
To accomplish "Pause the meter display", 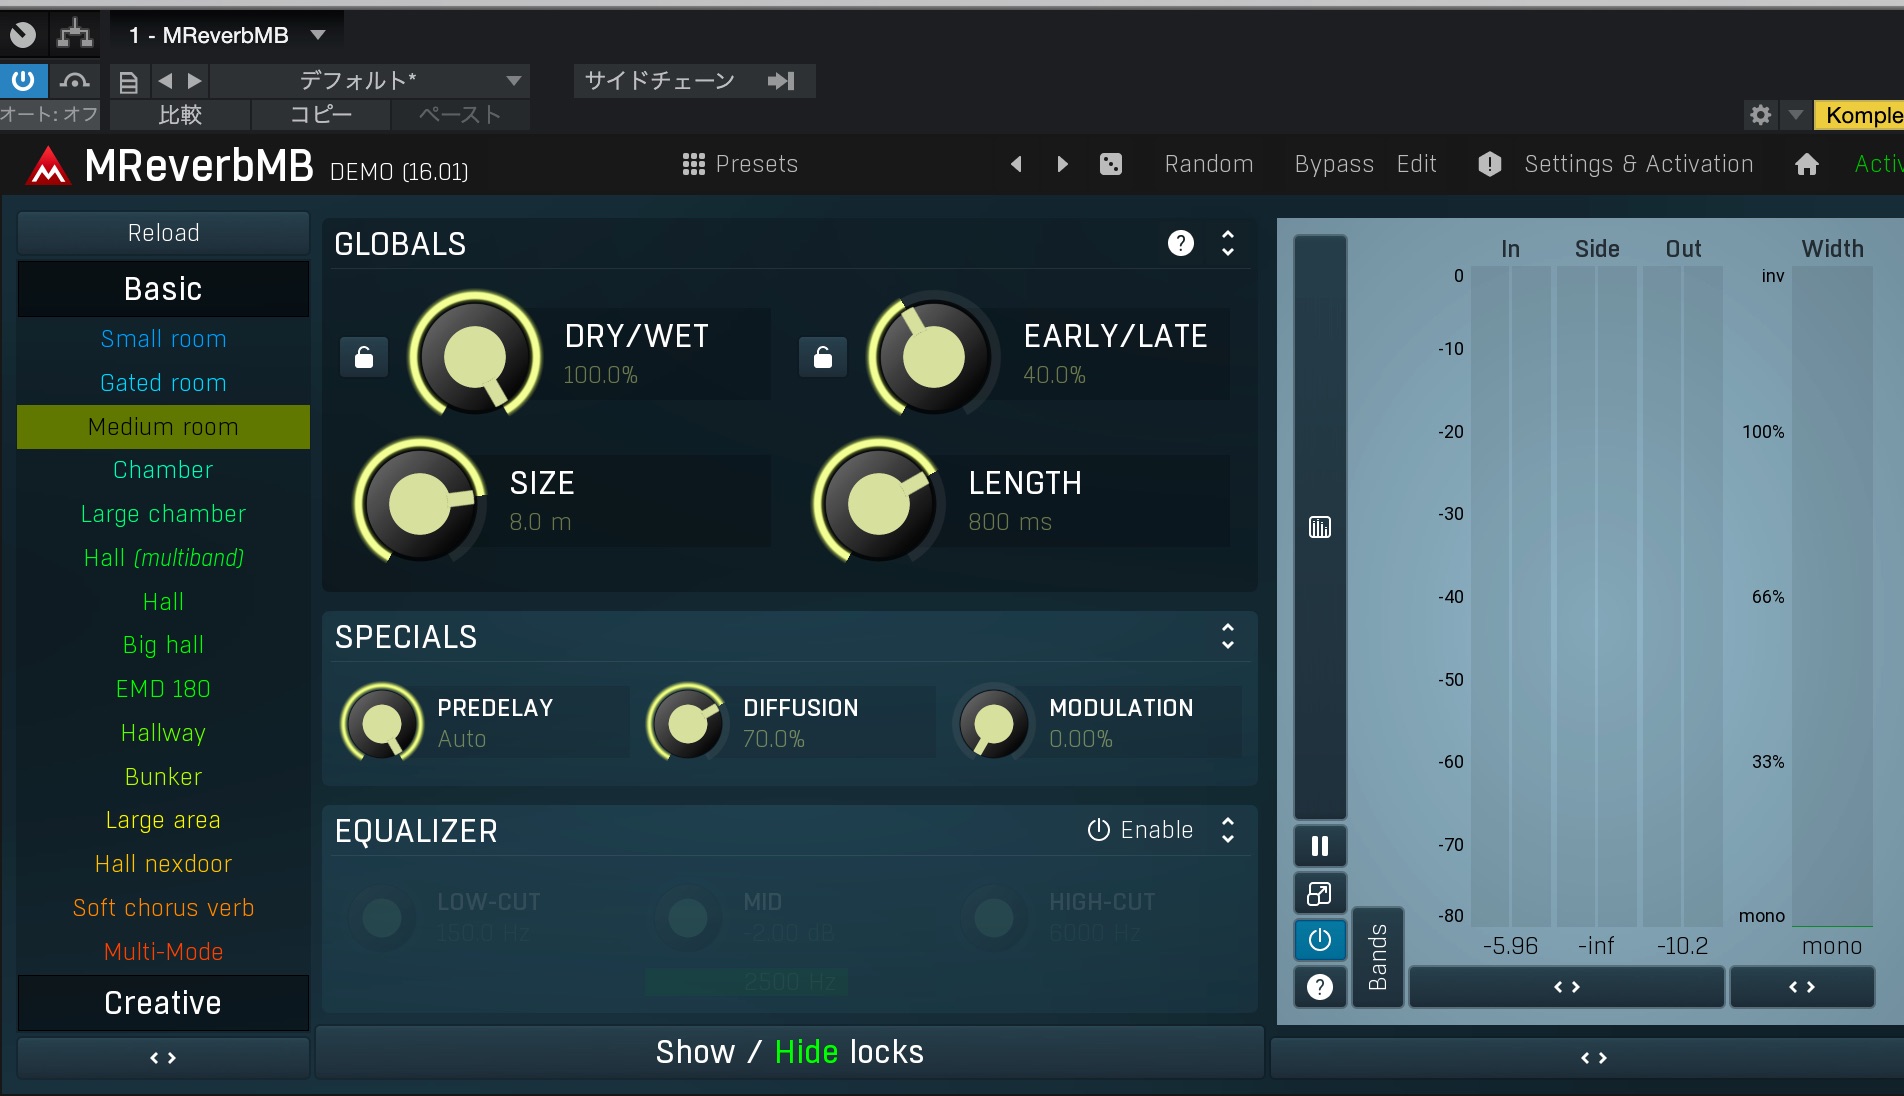I will (1319, 846).
